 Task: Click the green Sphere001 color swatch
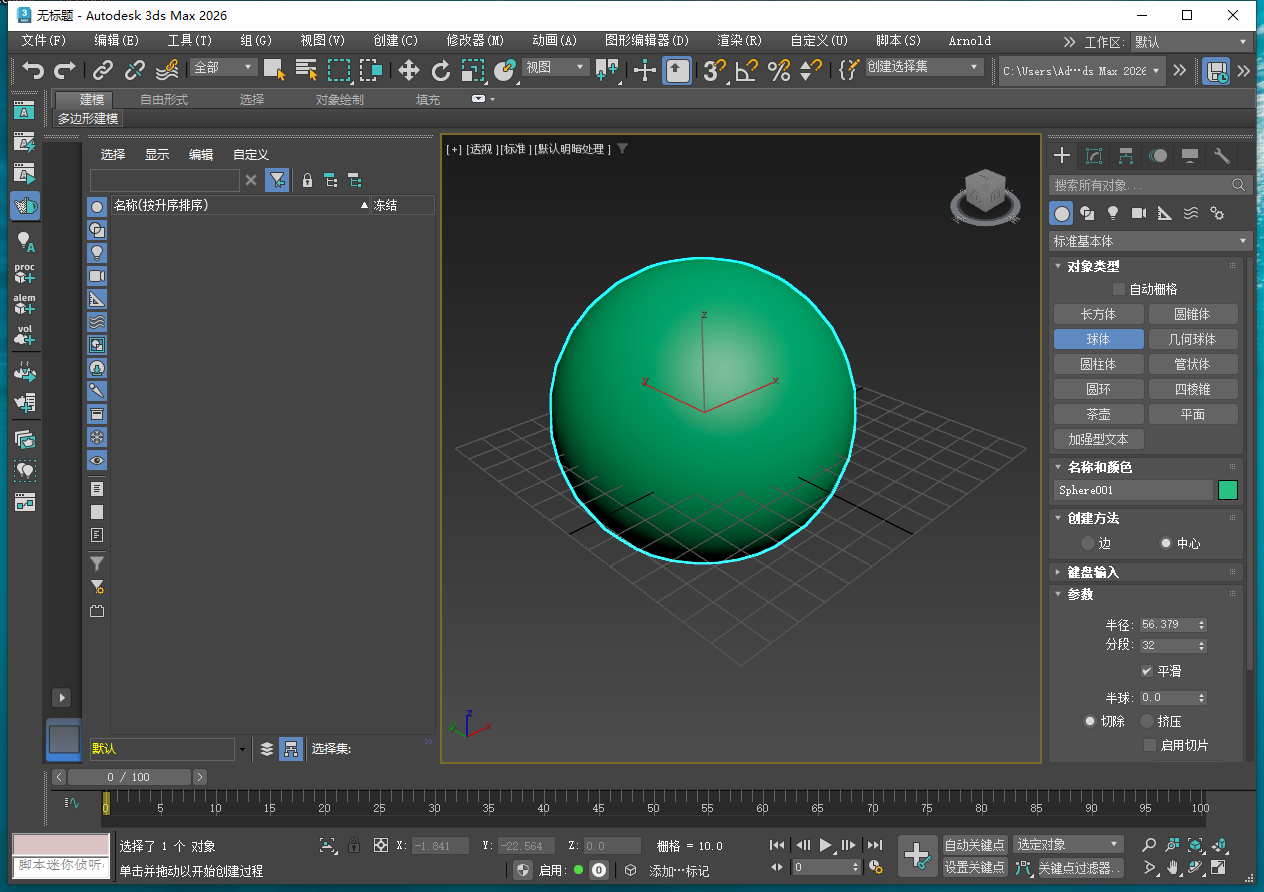tap(1227, 490)
